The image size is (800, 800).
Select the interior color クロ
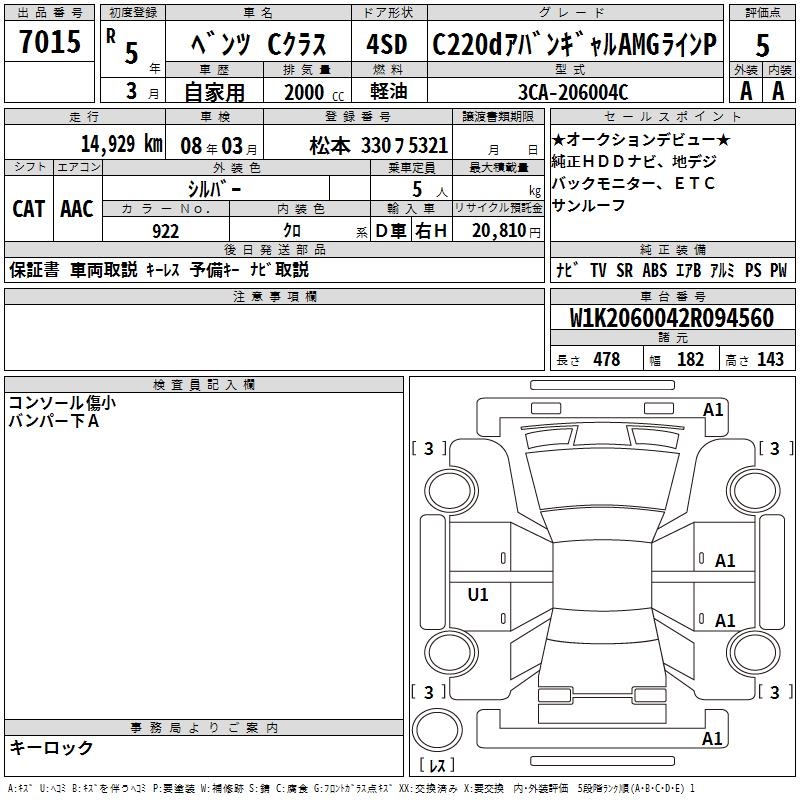point(292,231)
